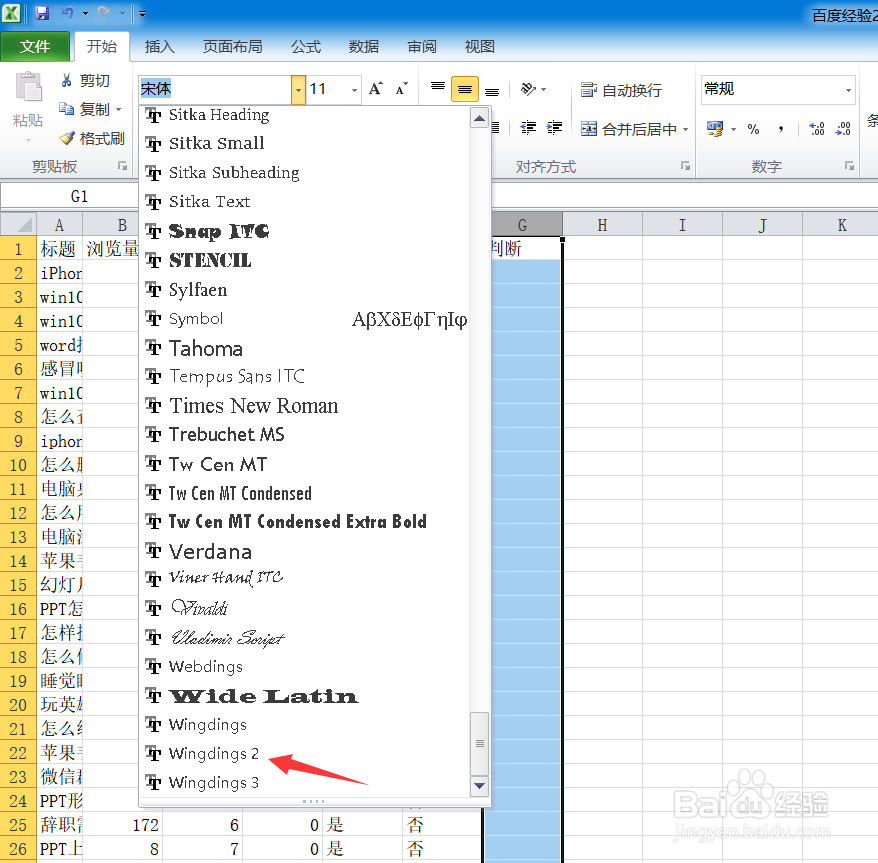The height and width of the screenshot is (863, 878).
Task: Click the bottom align icon
Action: pos(492,90)
